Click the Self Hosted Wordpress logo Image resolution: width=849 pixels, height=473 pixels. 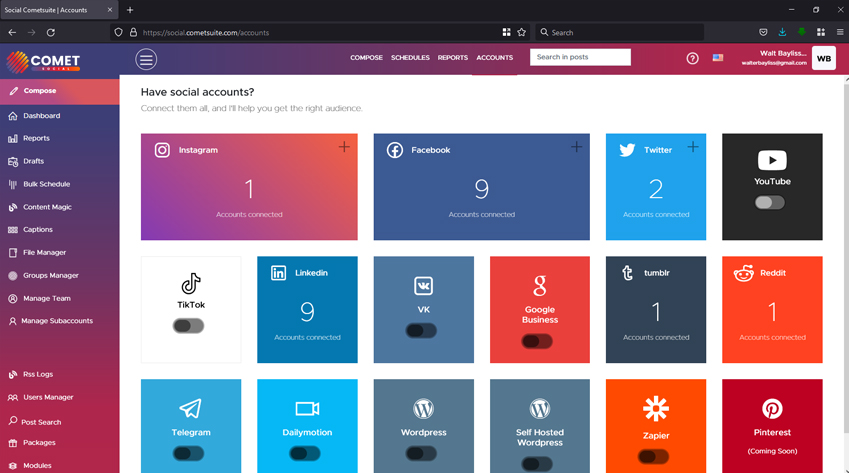pos(540,409)
